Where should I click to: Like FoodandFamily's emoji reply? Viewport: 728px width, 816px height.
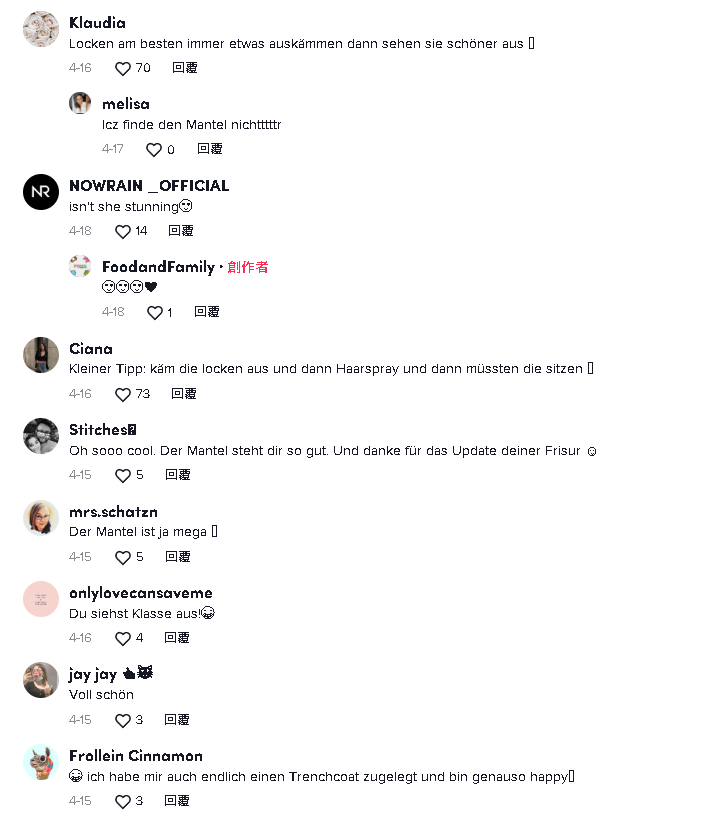pyautogui.click(x=155, y=313)
